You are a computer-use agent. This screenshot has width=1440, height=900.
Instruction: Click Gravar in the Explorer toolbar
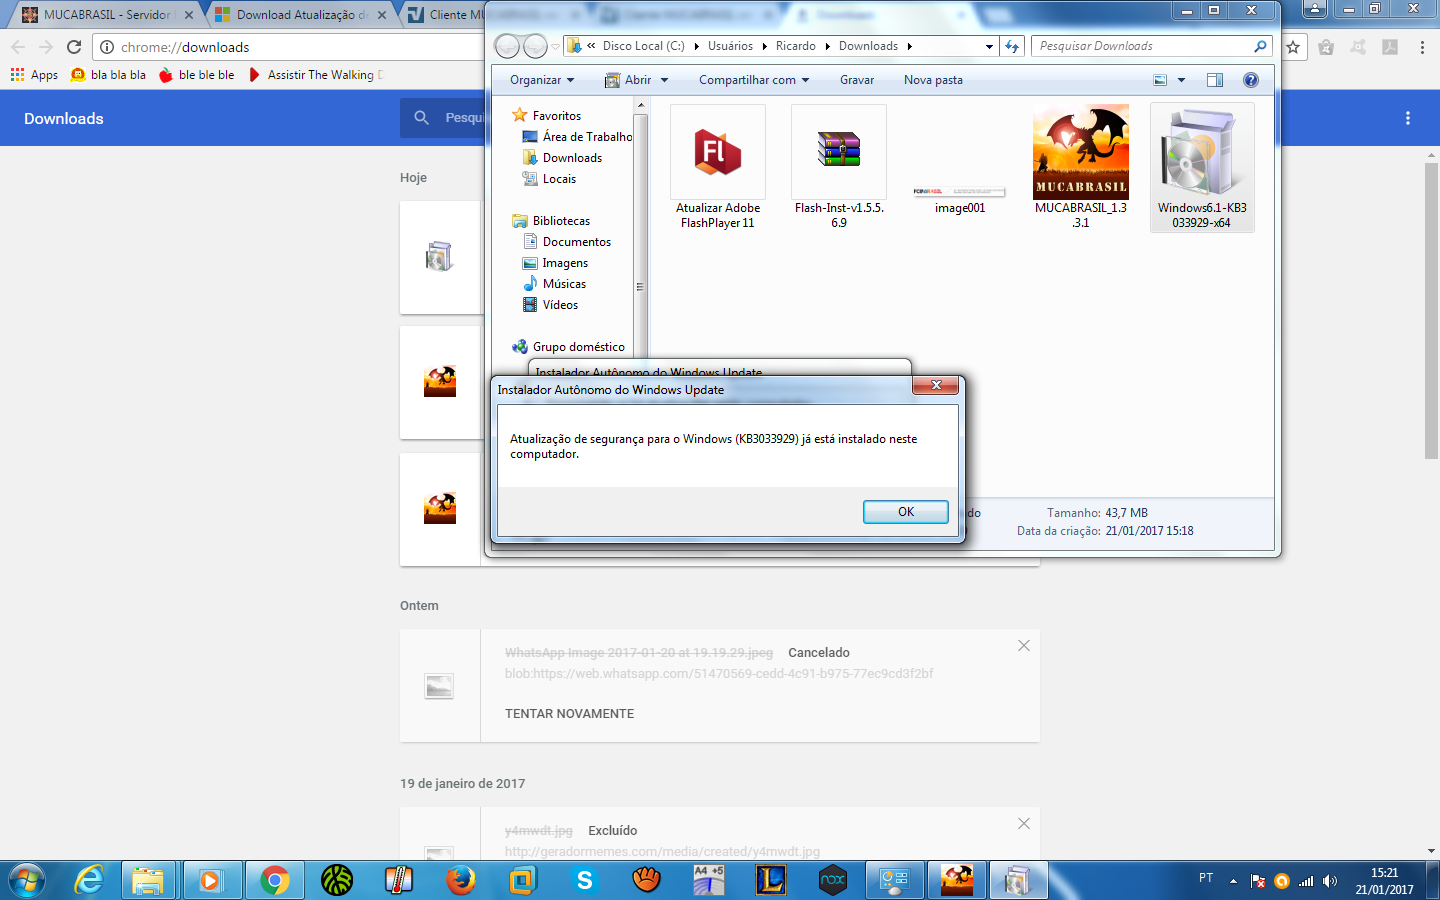coord(856,80)
